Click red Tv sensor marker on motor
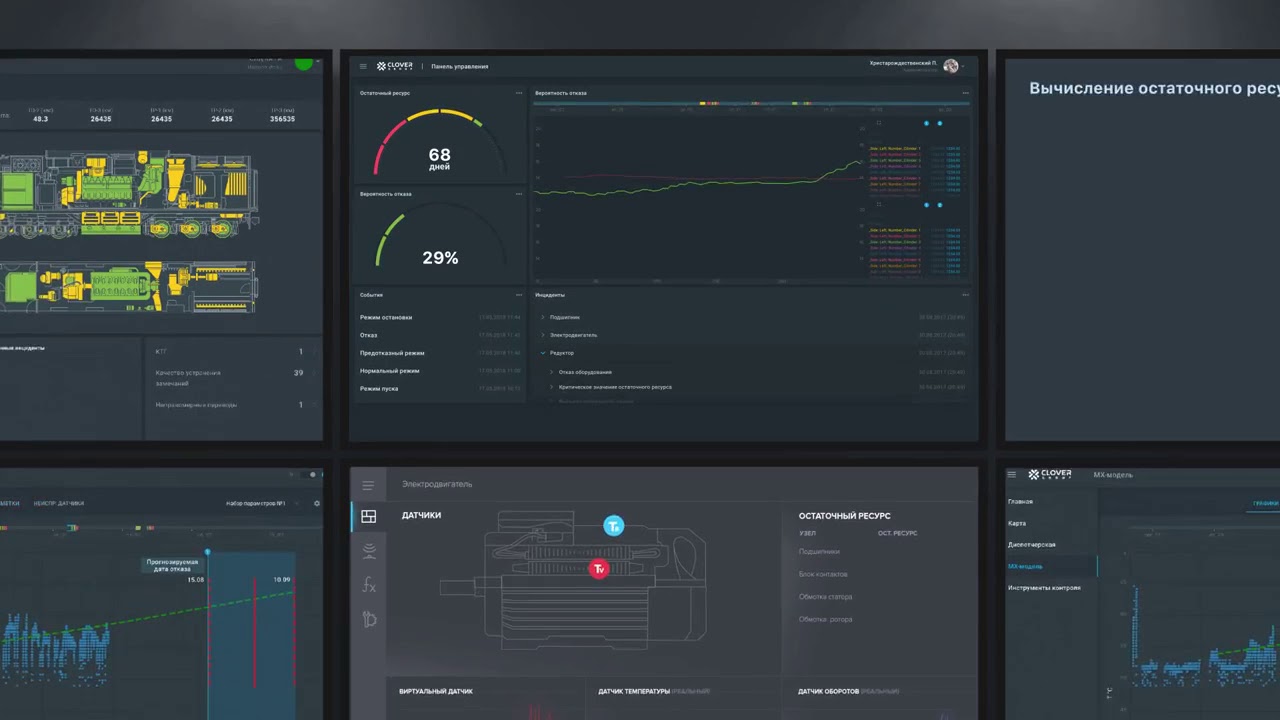Image resolution: width=1280 pixels, height=720 pixels. [x=598, y=568]
